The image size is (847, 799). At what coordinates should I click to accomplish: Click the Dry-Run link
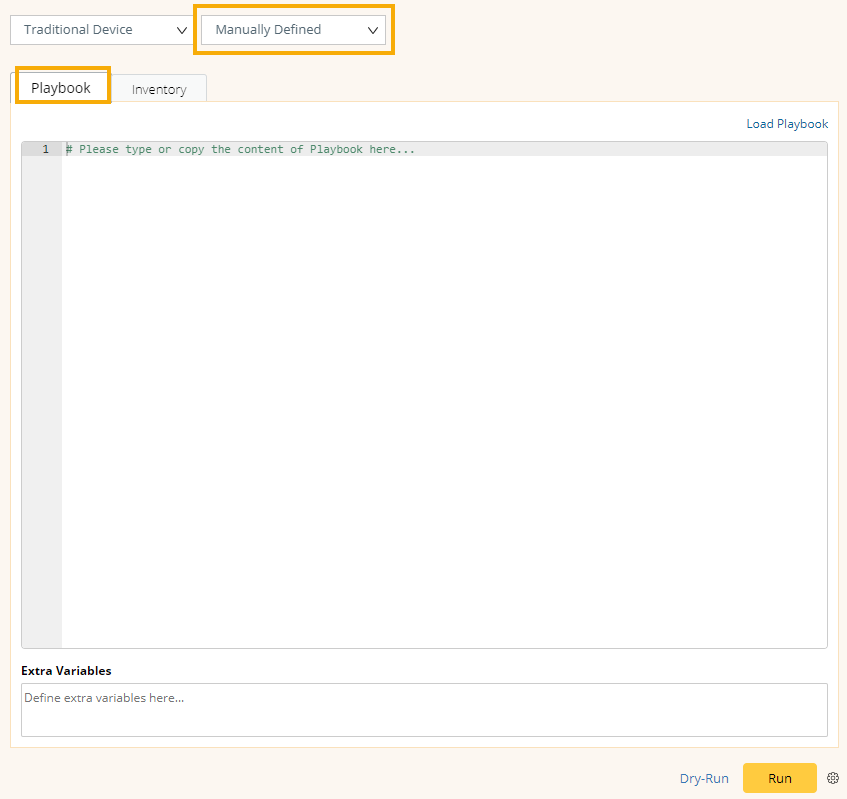(x=704, y=778)
